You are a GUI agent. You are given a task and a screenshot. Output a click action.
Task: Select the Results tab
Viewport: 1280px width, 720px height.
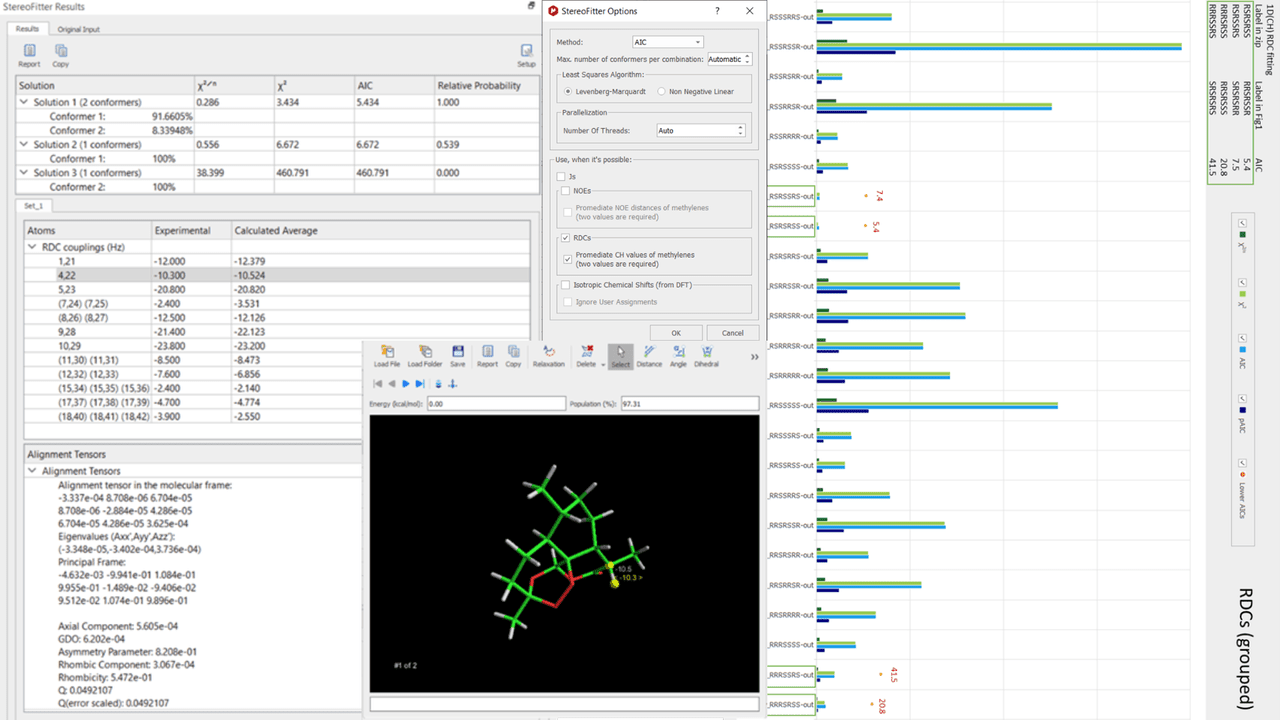click(27, 29)
